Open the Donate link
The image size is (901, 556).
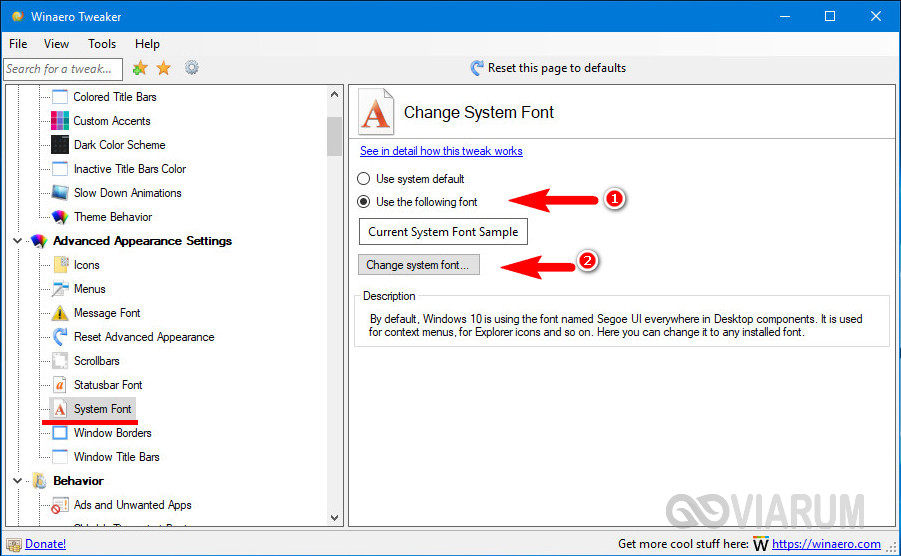tap(45, 544)
